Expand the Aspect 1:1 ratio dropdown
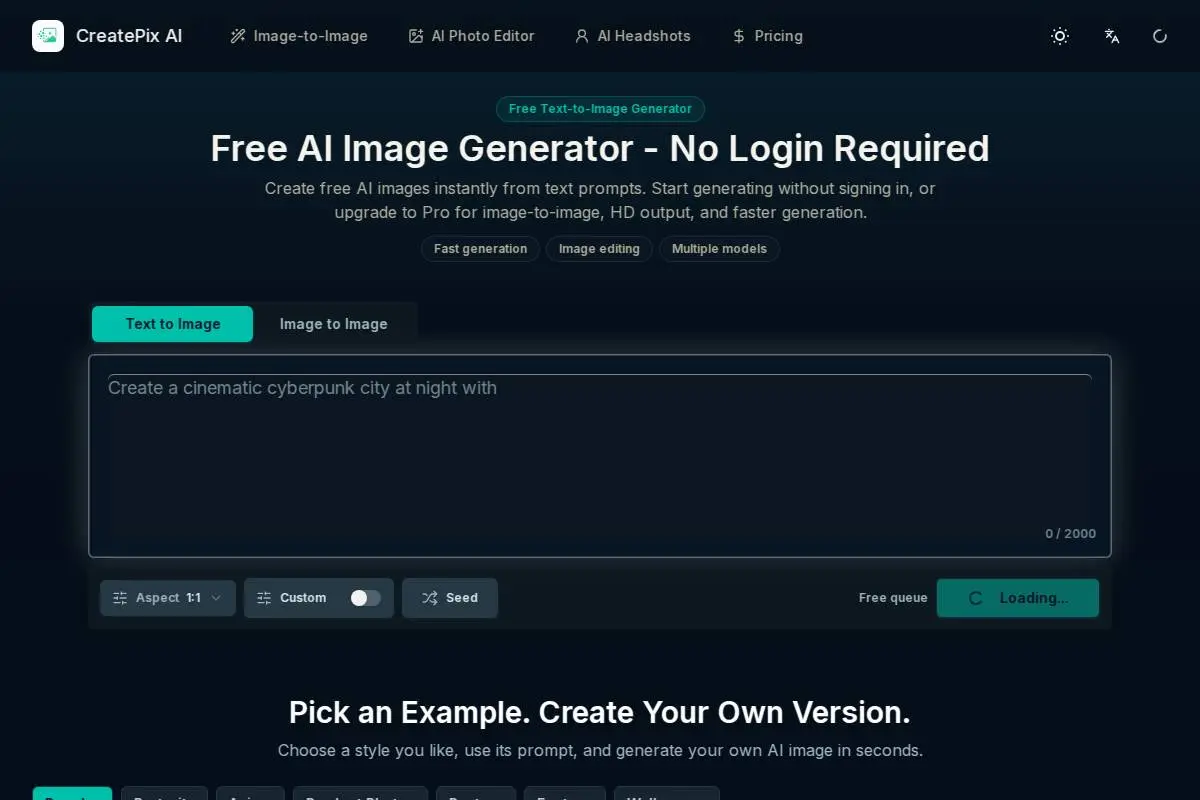This screenshot has width=1200, height=800. 168,598
